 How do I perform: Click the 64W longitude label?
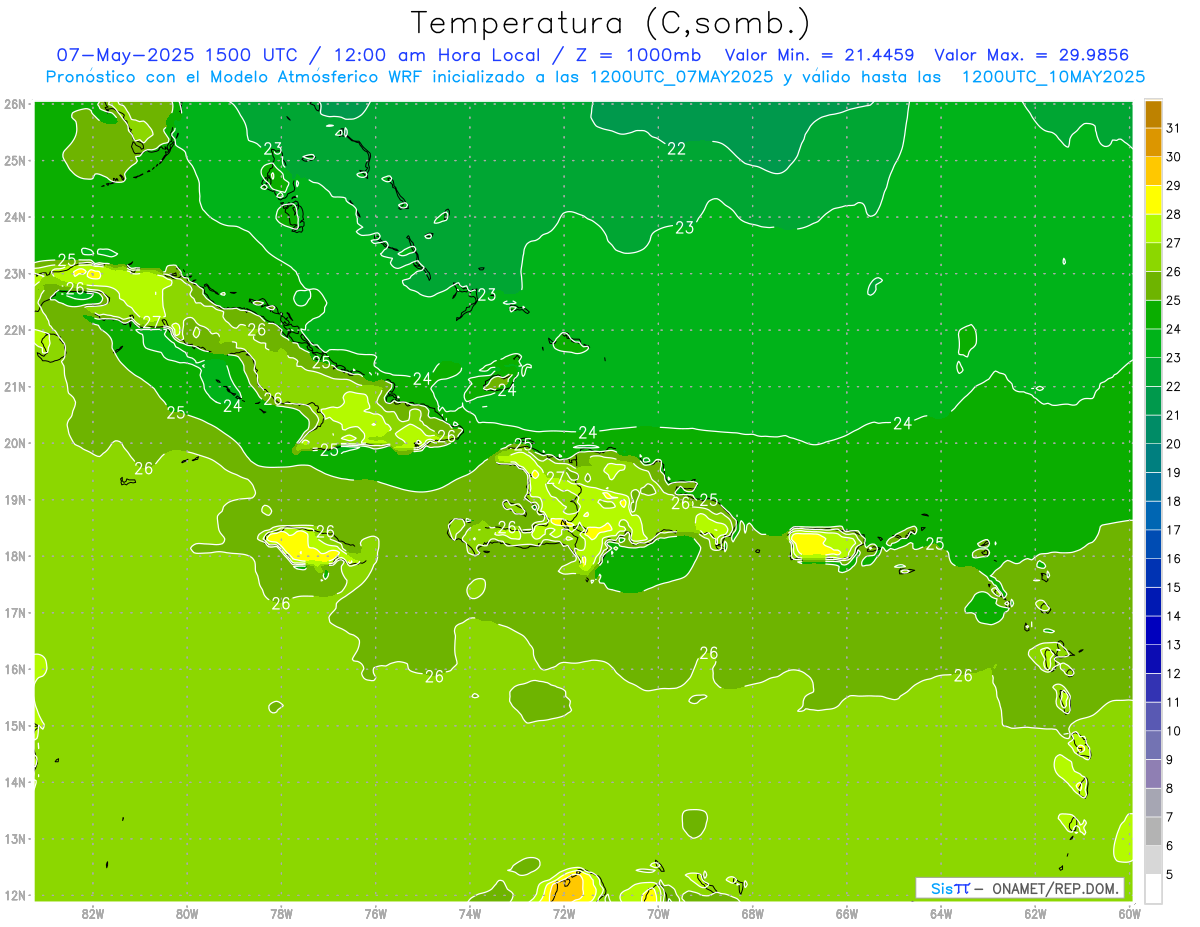click(x=941, y=913)
